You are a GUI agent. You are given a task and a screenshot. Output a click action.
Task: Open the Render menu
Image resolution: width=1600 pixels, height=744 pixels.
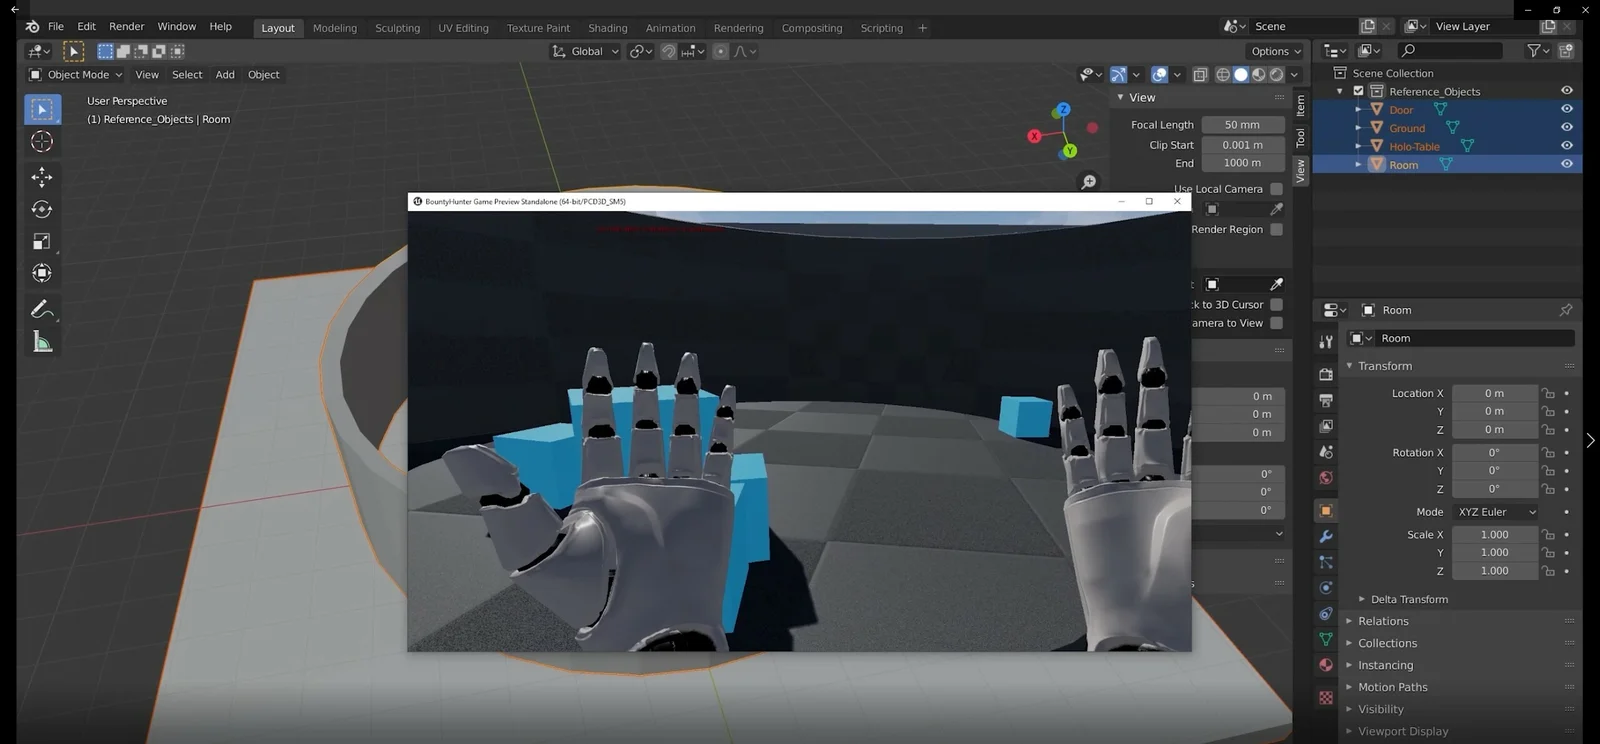(126, 27)
